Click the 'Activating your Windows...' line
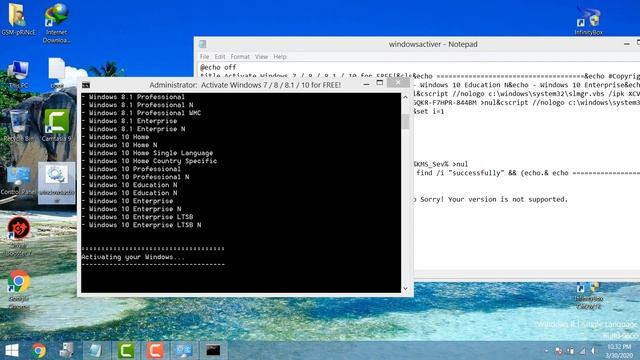Image resolution: width=640 pixels, height=360 pixels. 133,257
